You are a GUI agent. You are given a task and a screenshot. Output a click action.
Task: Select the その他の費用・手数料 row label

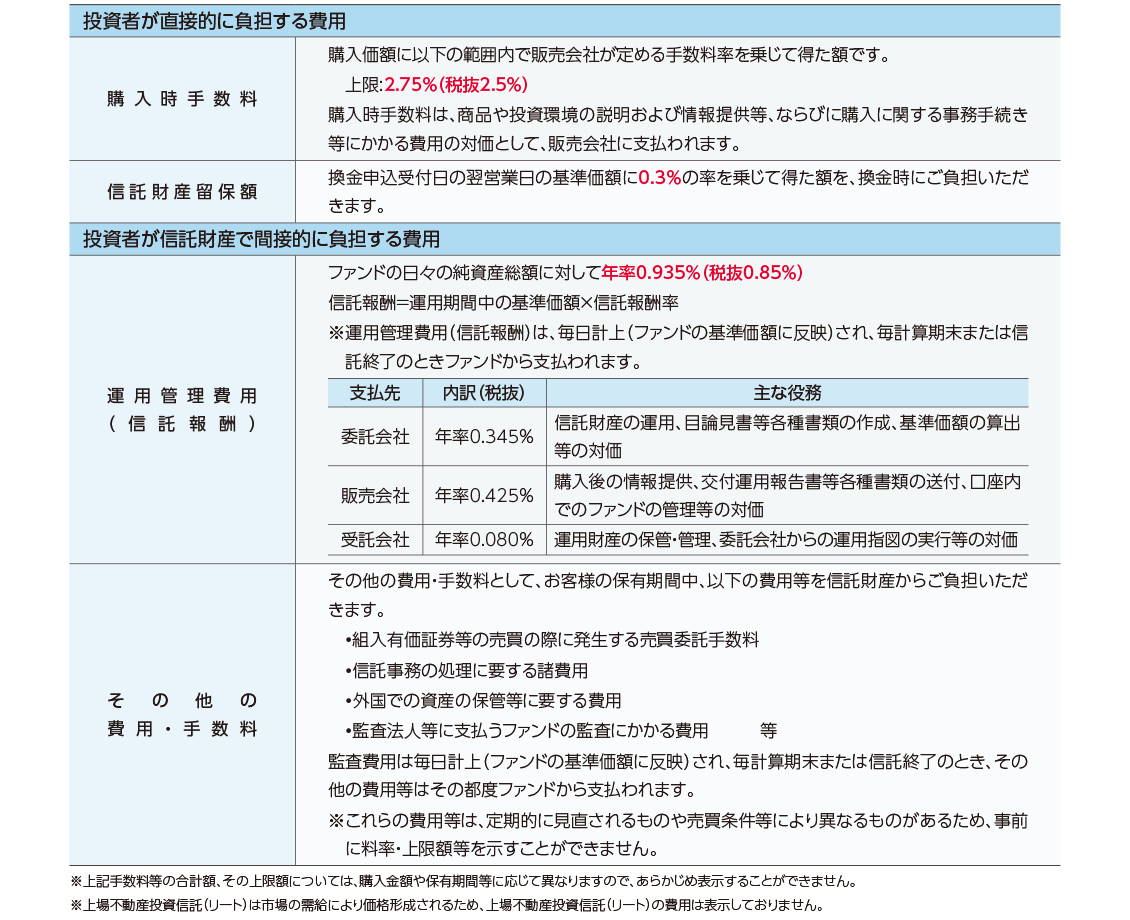click(x=182, y=714)
